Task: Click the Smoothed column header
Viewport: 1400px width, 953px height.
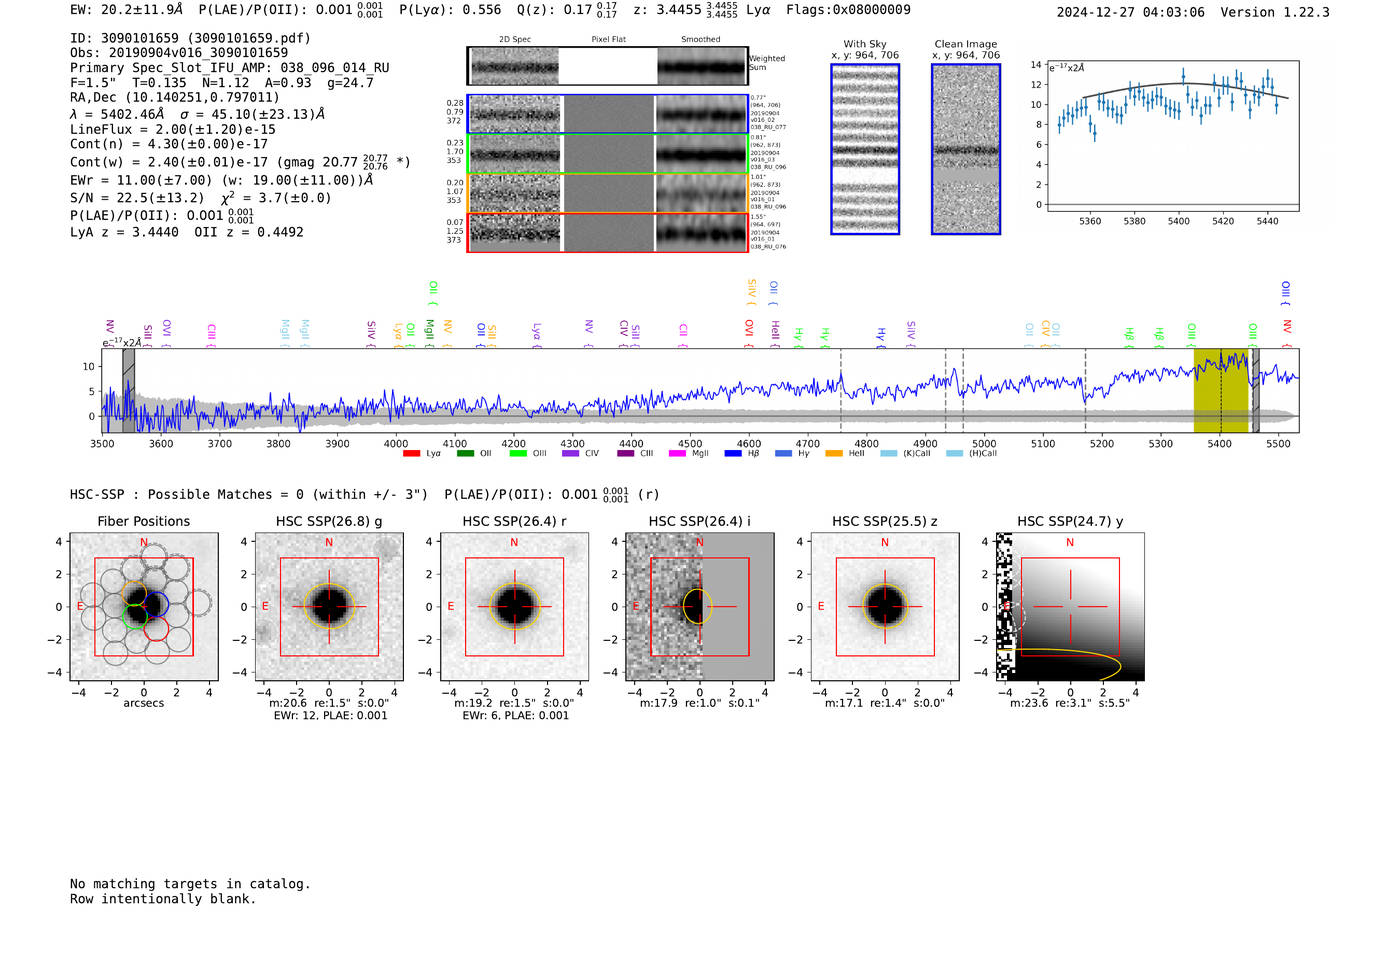Action: point(701,40)
